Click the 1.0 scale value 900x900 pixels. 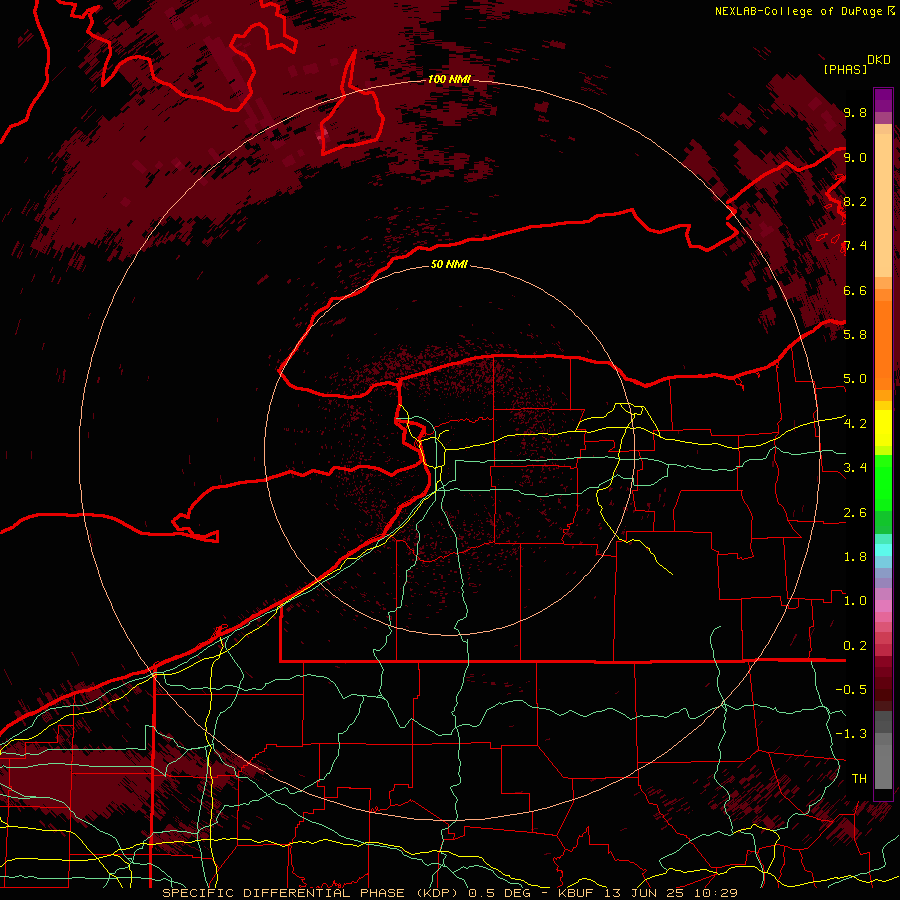[x=855, y=601]
